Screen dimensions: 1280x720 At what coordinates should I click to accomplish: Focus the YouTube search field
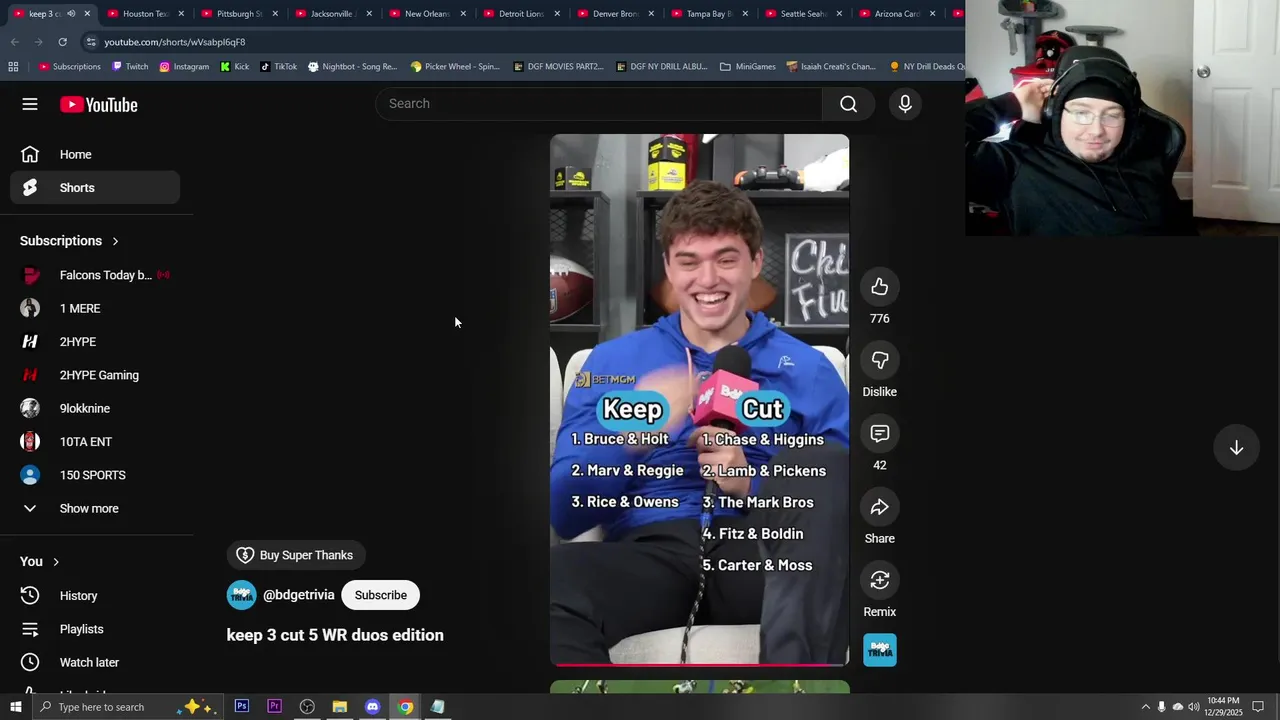[x=600, y=104]
